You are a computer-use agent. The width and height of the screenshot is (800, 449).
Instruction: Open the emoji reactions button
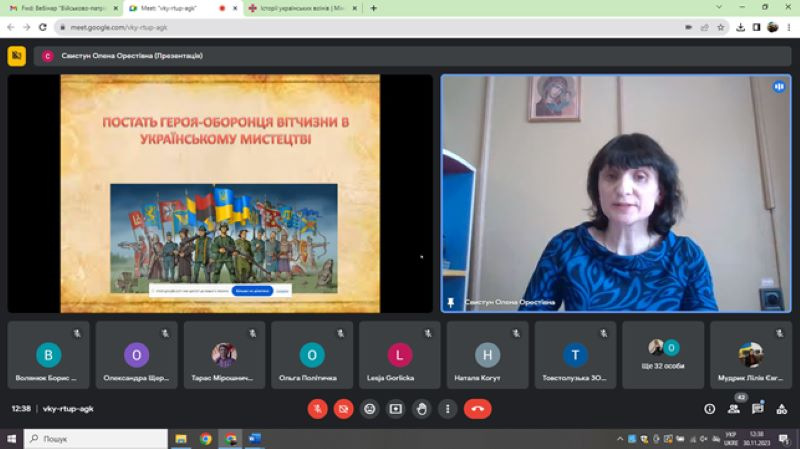[x=369, y=409]
